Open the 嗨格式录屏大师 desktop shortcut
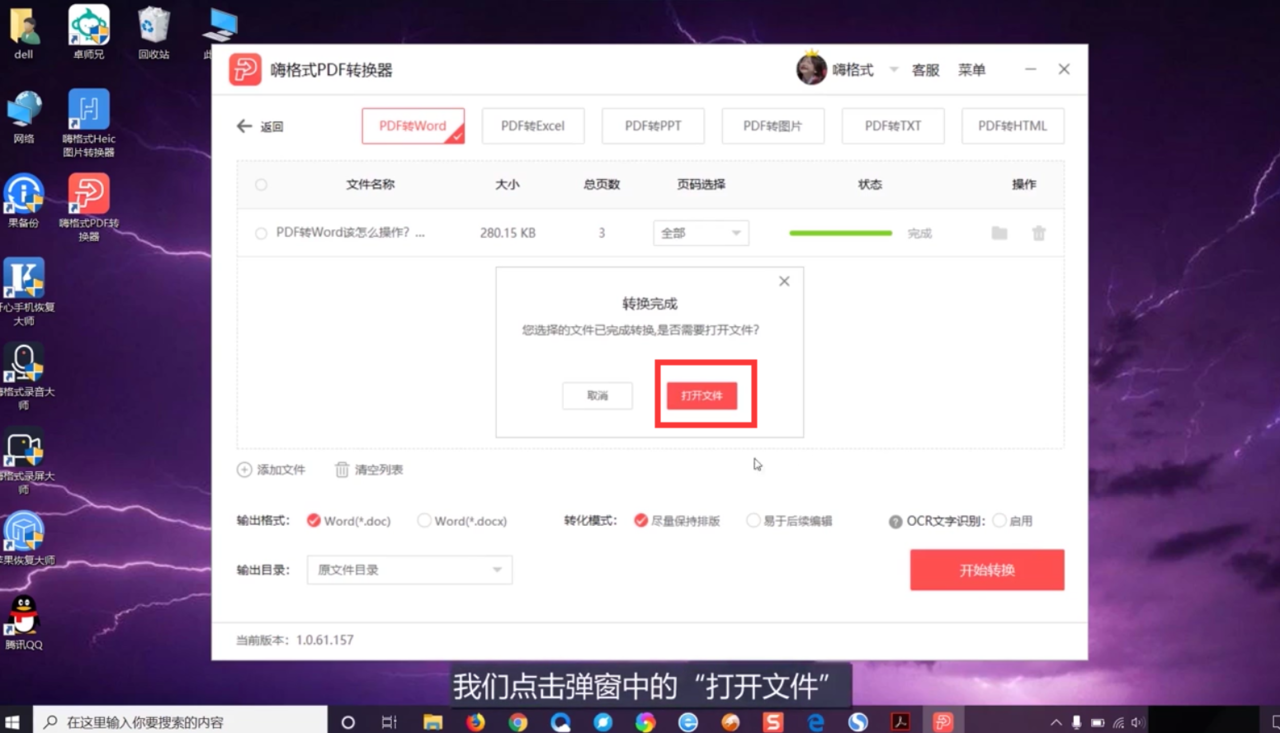Screen dimensions: 1280x733 click(24, 461)
